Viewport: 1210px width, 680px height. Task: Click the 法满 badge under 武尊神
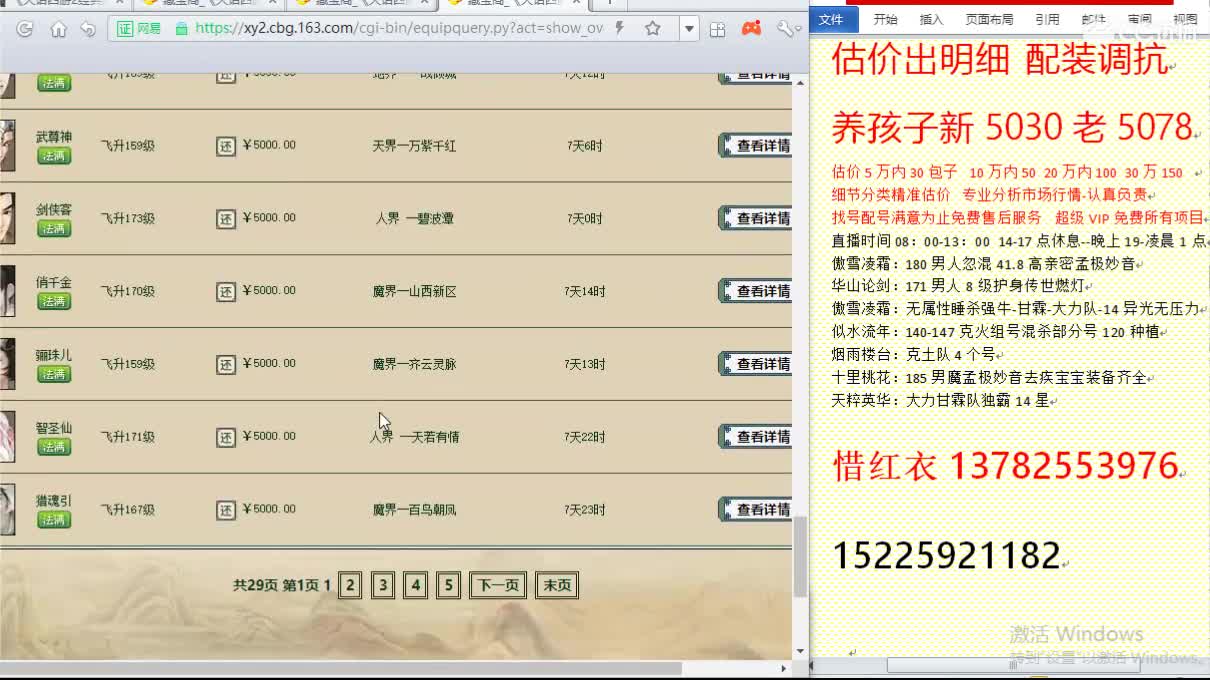54,156
